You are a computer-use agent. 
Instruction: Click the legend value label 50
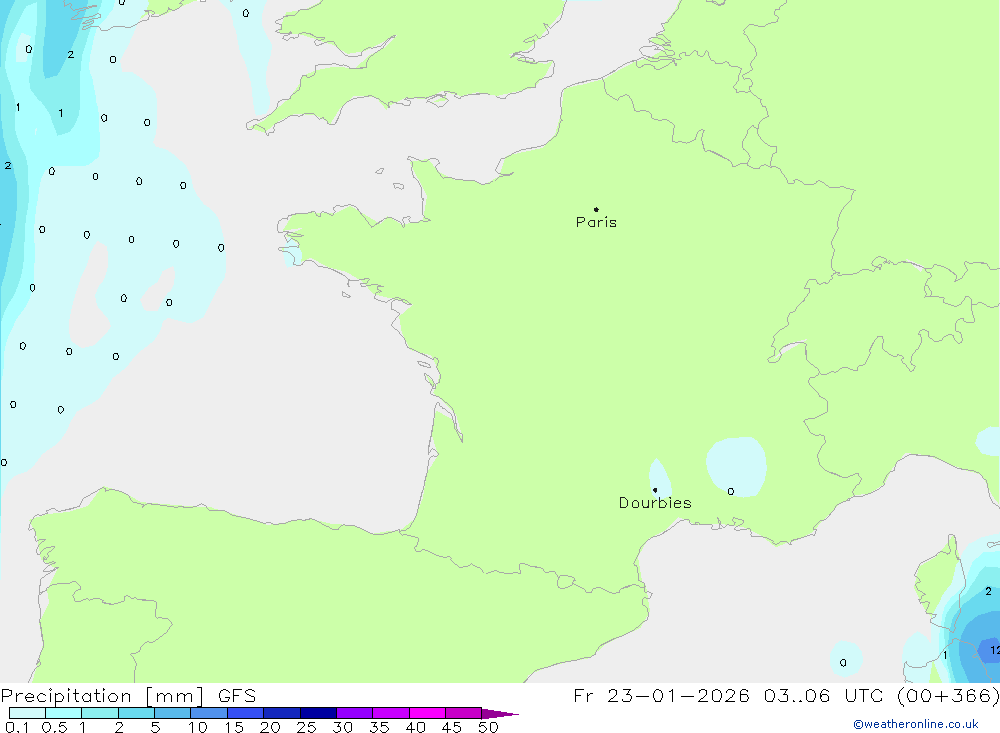pyautogui.click(x=488, y=727)
